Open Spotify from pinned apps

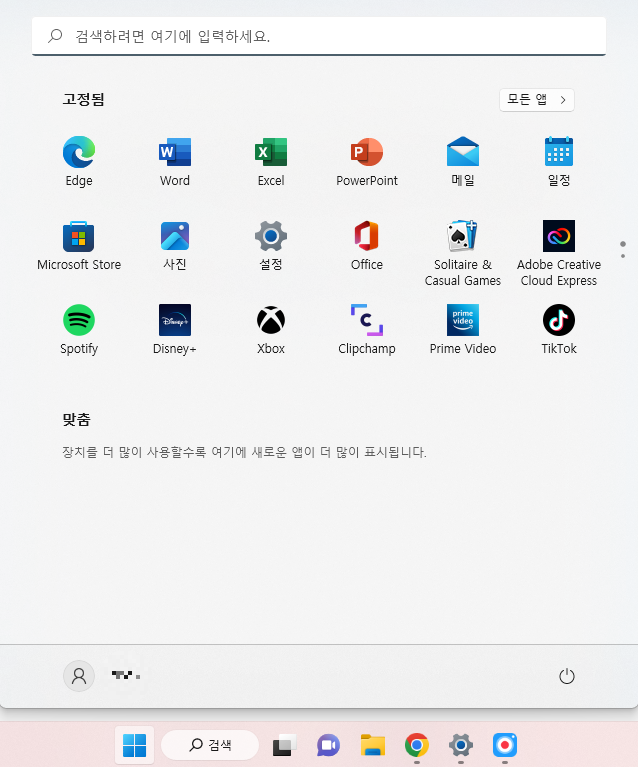tap(79, 330)
